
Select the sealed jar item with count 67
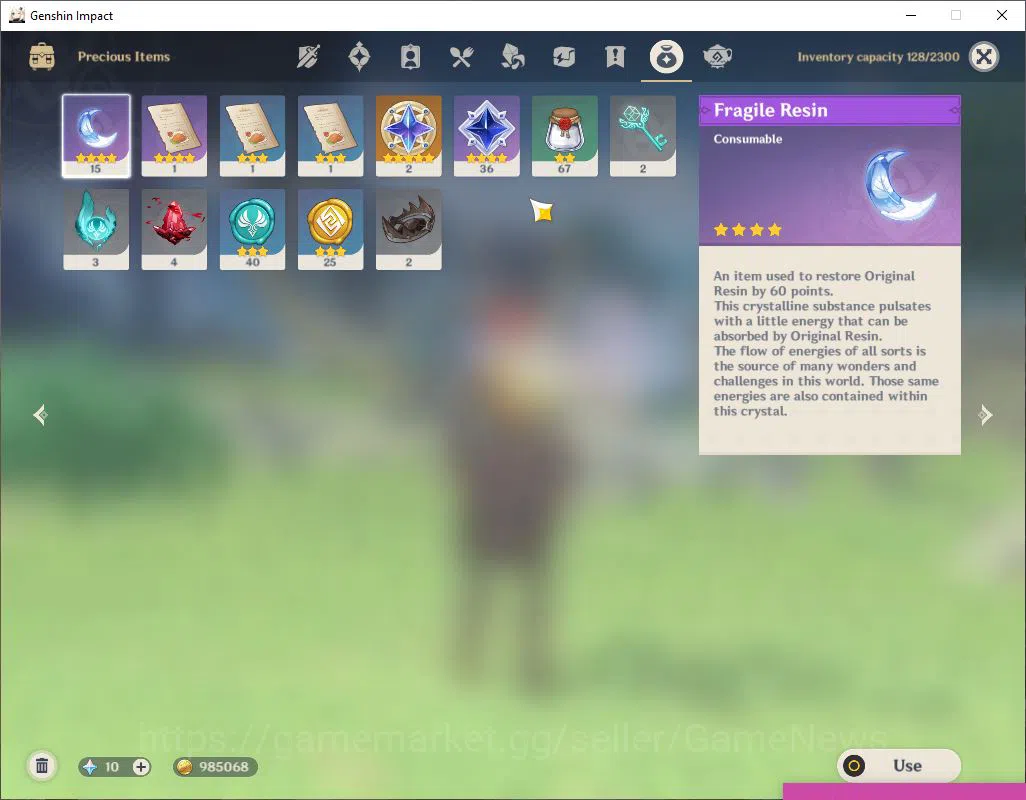565,136
